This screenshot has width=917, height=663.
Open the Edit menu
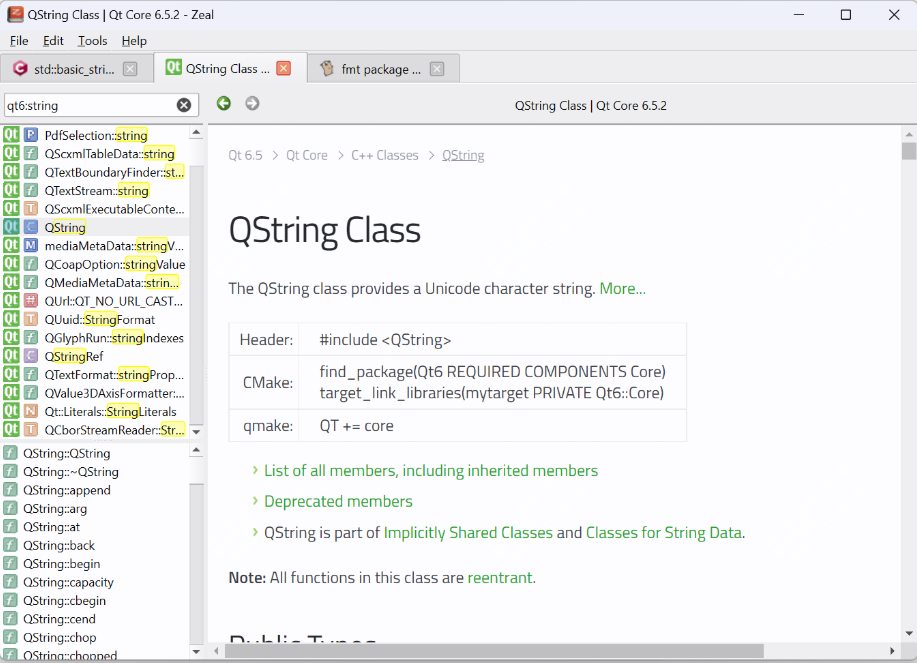(53, 41)
